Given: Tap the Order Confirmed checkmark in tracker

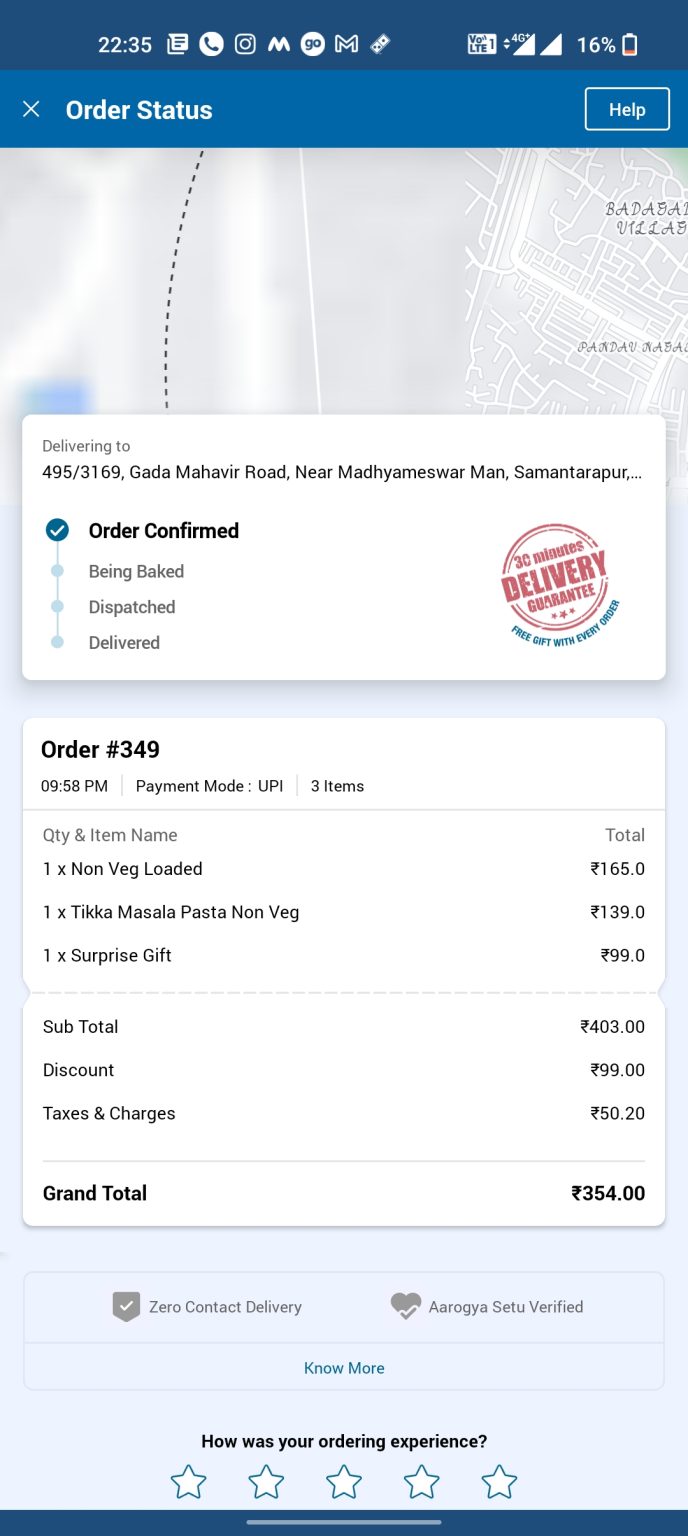Looking at the screenshot, I should pyautogui.click(x=58, y=531).
